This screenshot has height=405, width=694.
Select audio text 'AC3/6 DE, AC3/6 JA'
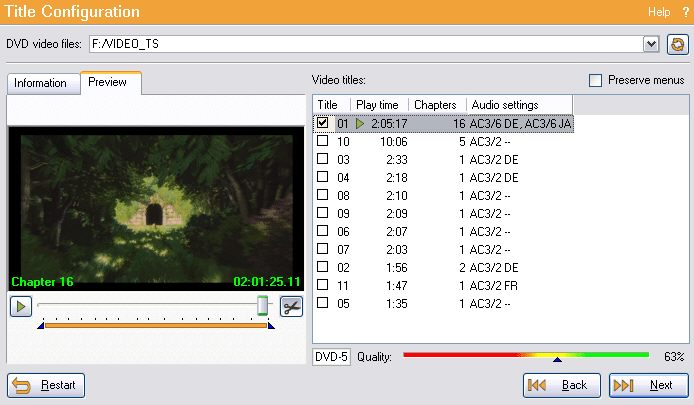(x=520, y=123)
